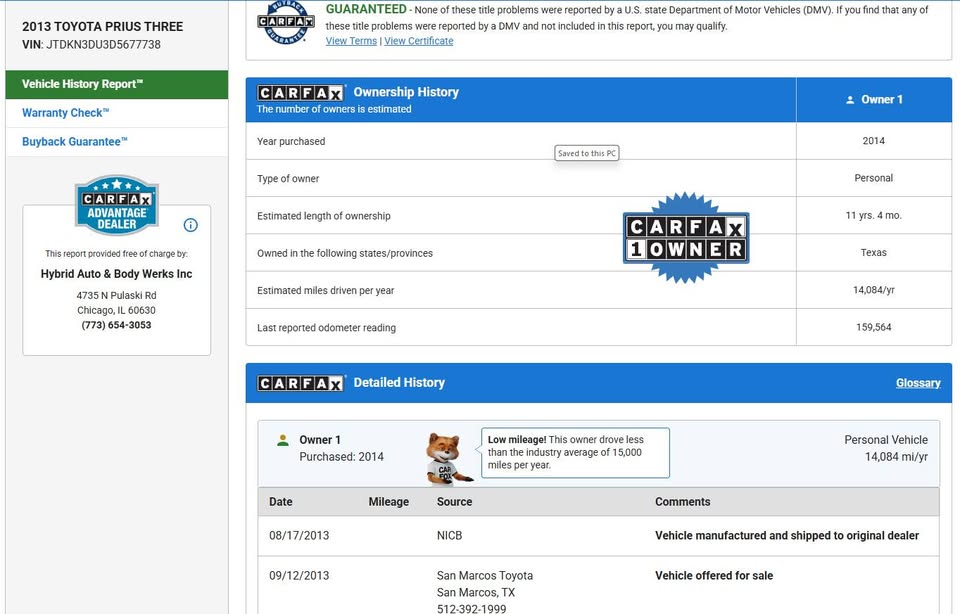The height and width of the screenshot is (614, 960).
Task: Click the Owner 1 person icon in header
Action: click(850, 100)
